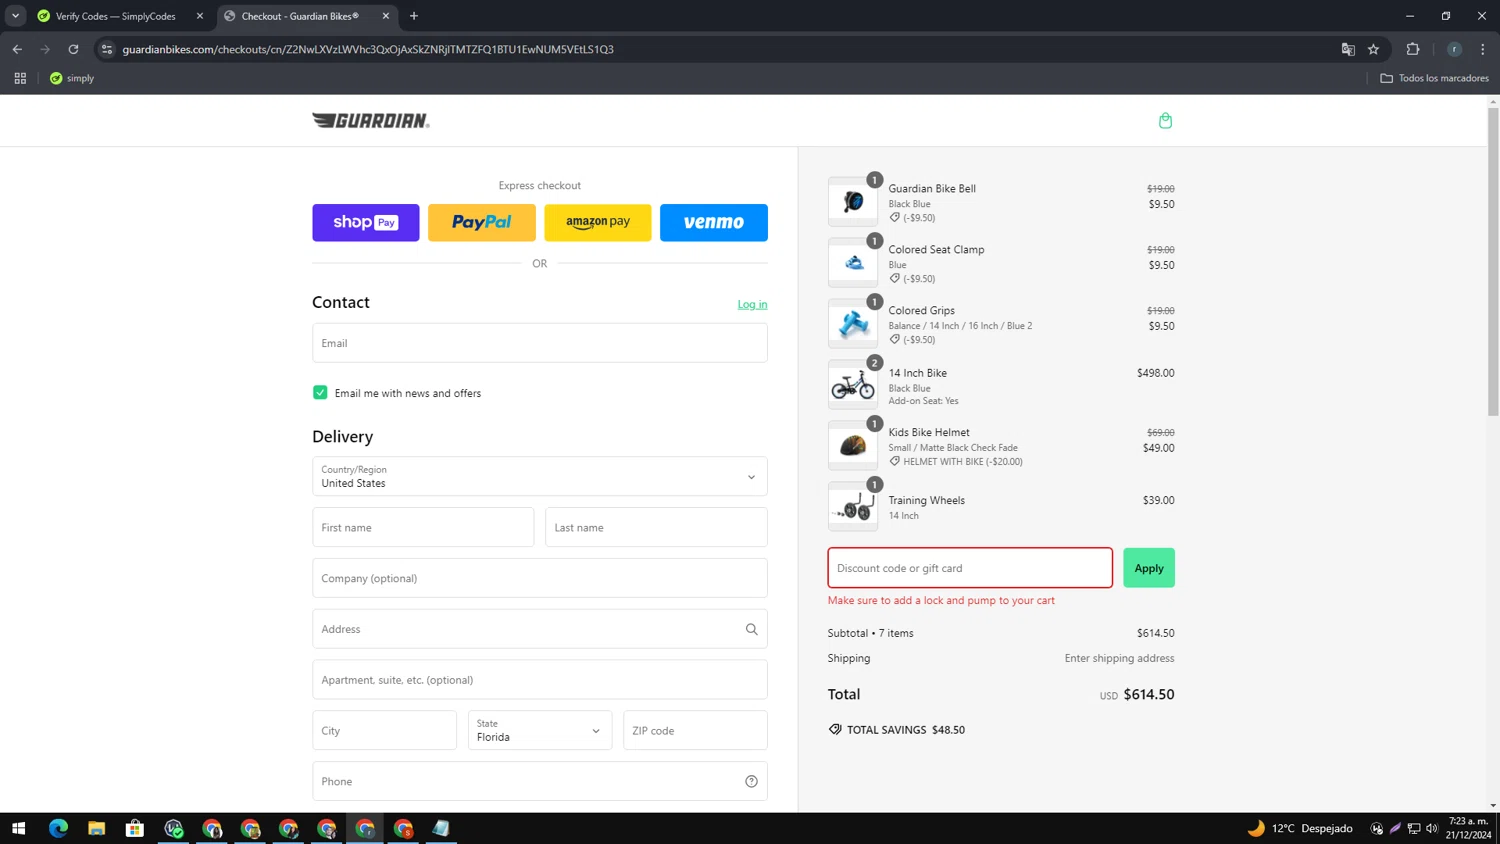This screenshot has width=1500, height=844.
Task: Click the address search magnifier icon
Action: [x=751, y=629]
